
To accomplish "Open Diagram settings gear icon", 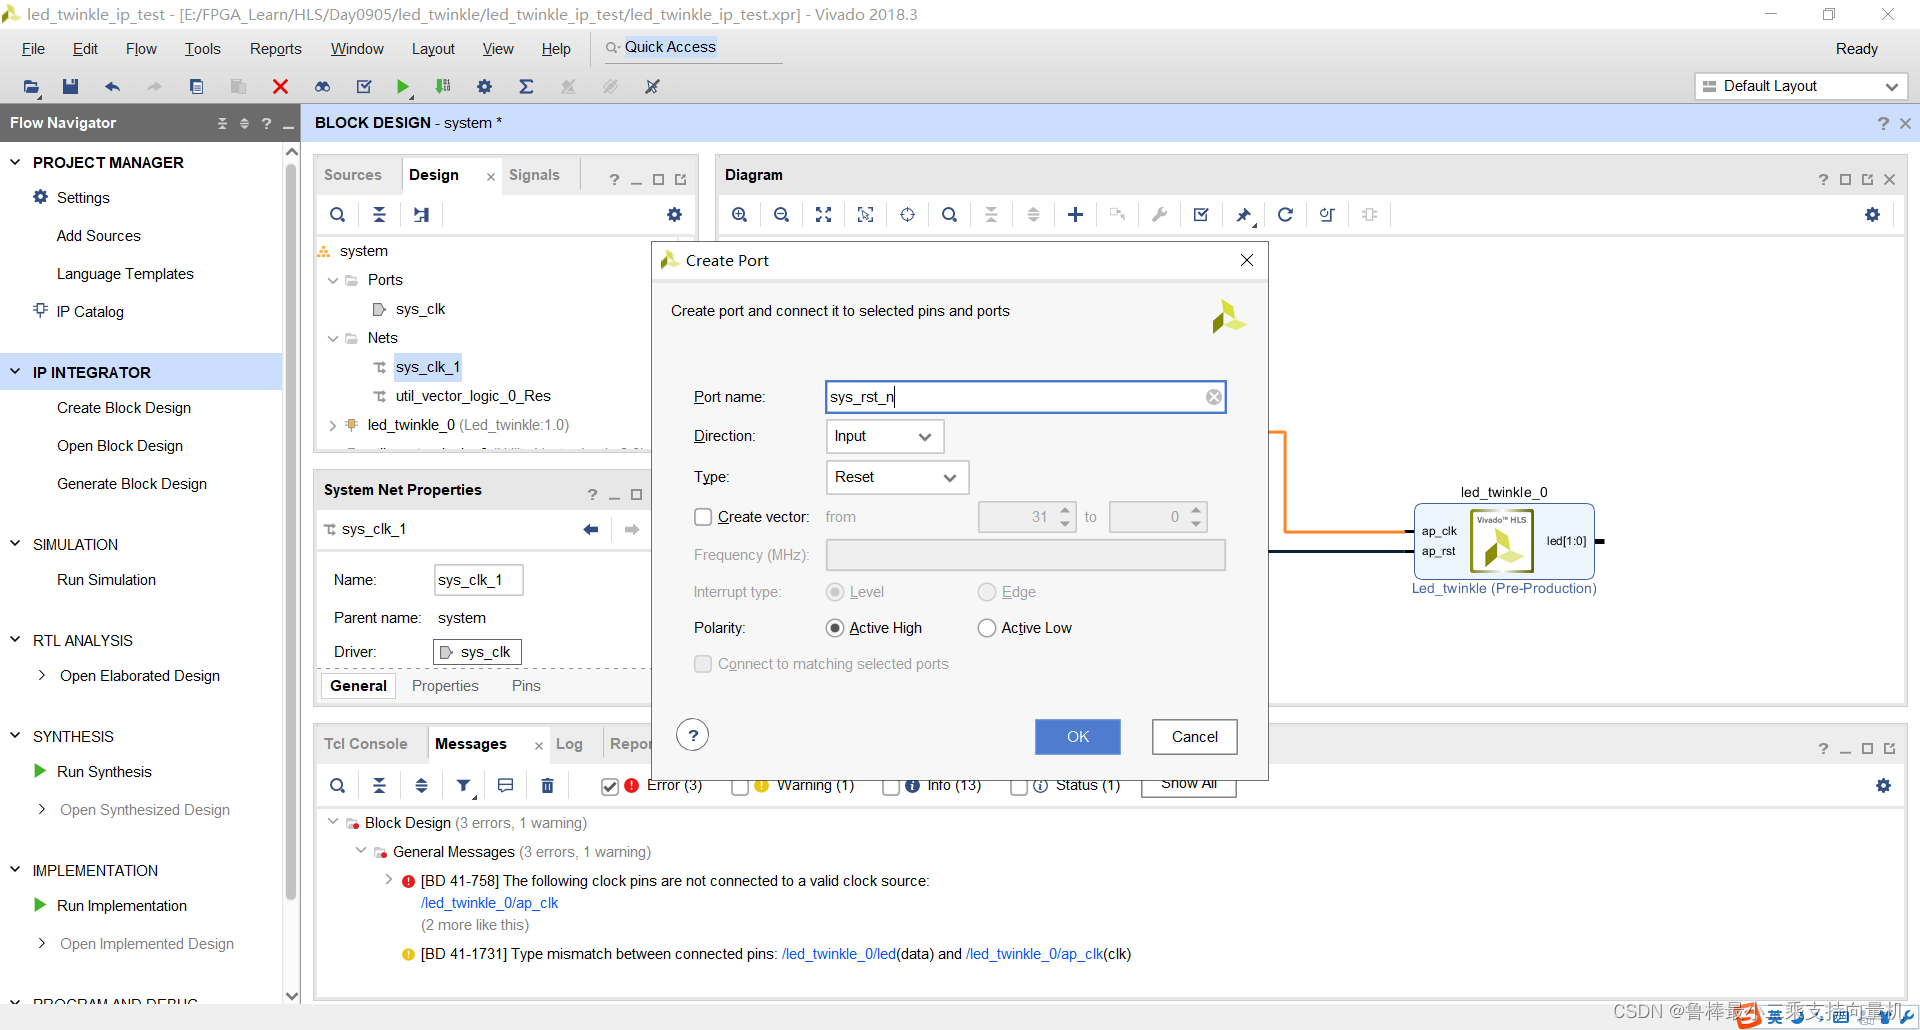I will tap(1872, 215).
